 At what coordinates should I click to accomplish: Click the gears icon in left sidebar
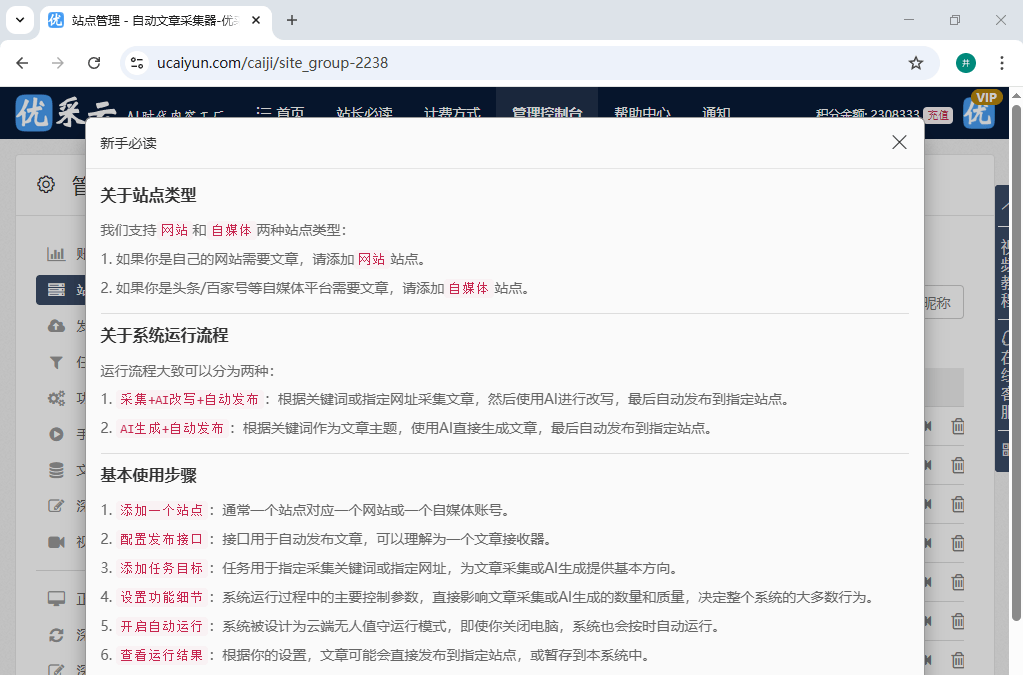[x=57, y=398]
